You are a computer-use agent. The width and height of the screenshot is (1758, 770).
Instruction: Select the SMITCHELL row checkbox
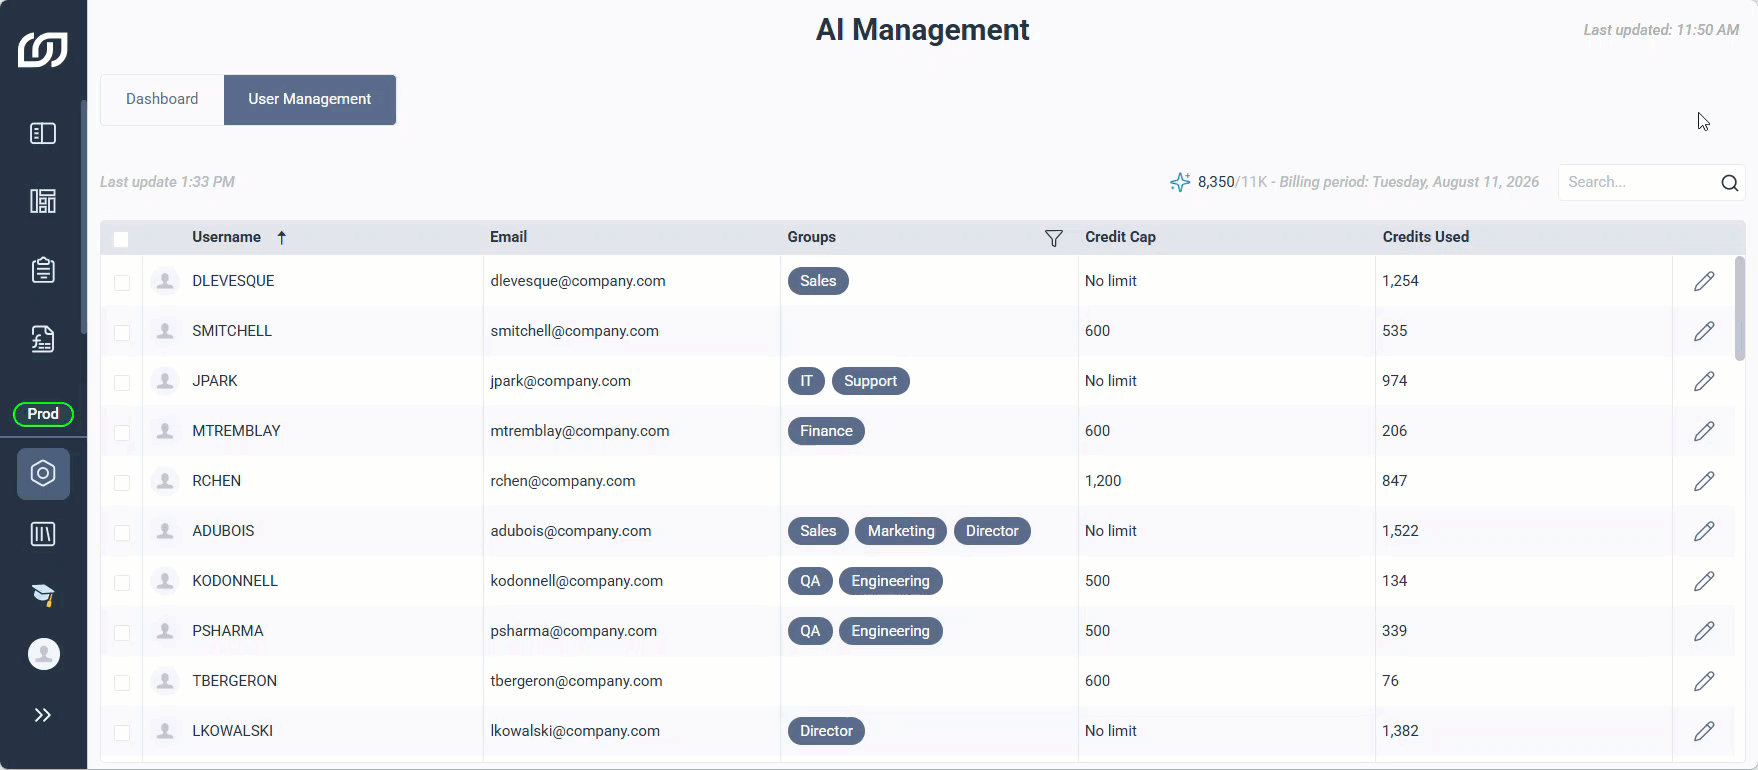click(122, 333)
